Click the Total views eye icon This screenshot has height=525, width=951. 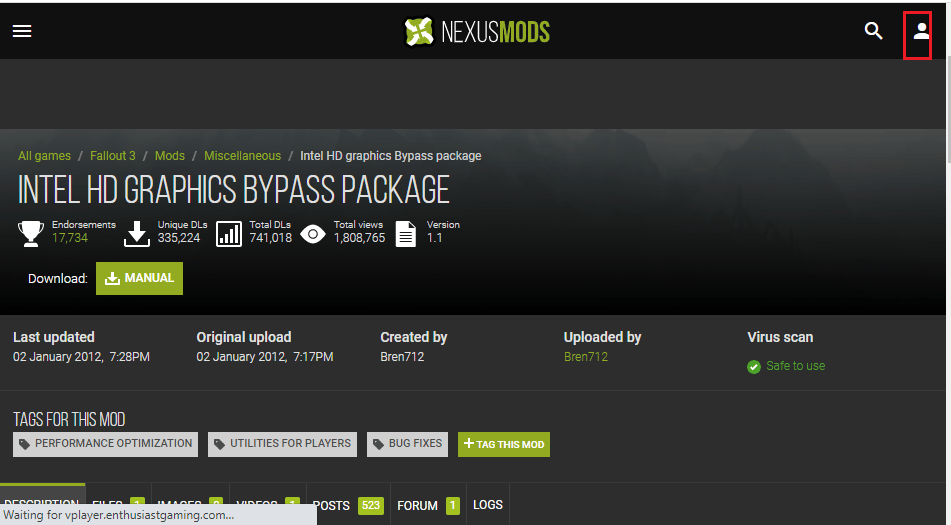click(313, 233)
